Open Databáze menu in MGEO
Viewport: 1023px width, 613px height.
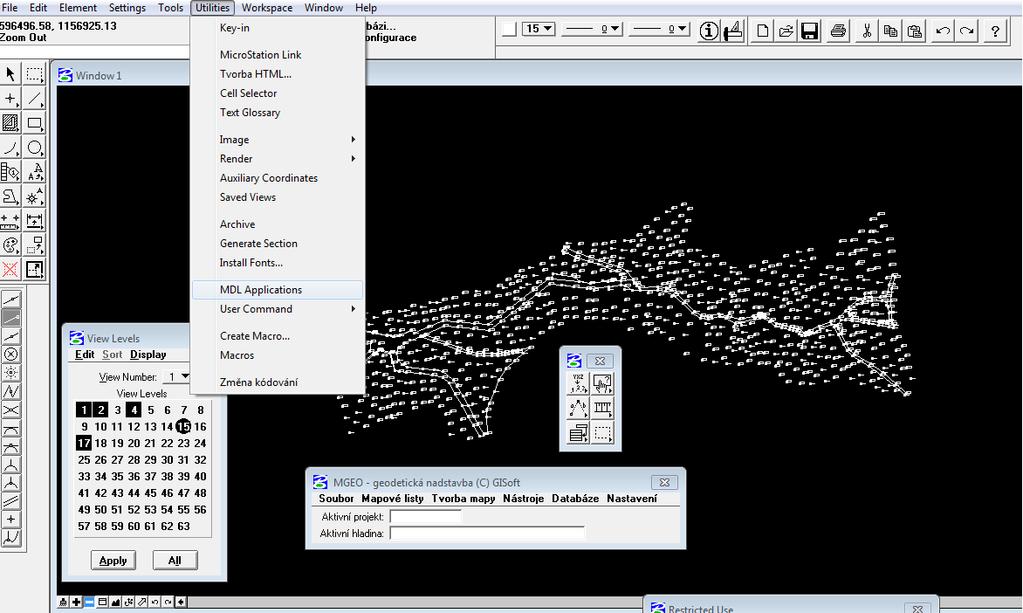pos(575,498)
